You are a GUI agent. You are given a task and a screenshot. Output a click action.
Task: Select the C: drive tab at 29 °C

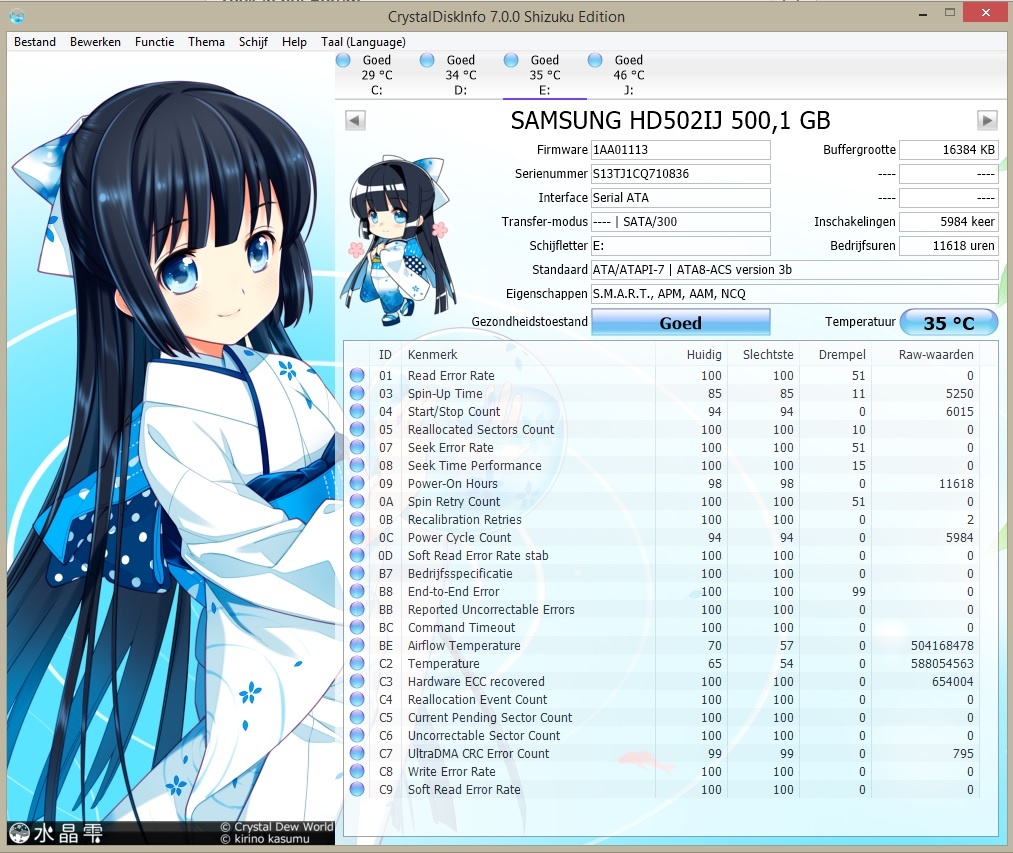[x=377, y=75]
